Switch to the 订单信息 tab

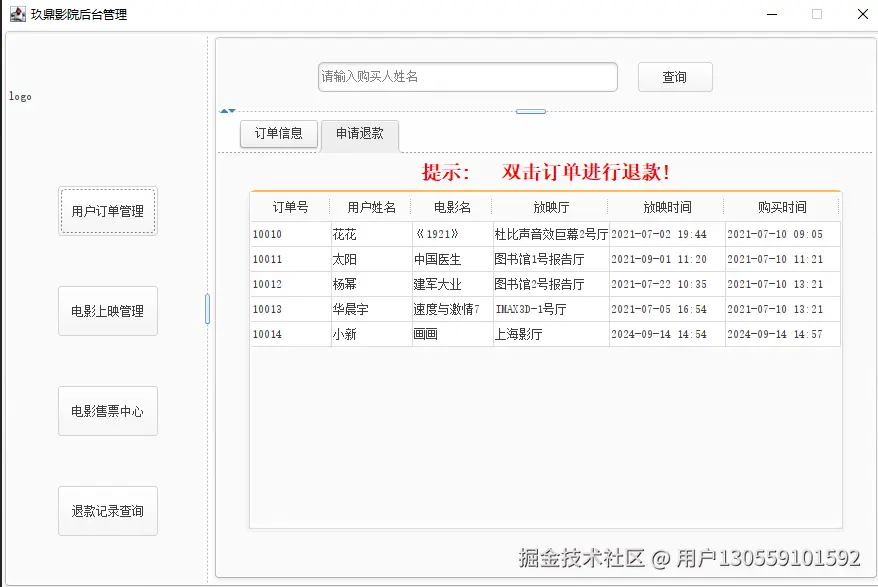click(x=279, y=133)
